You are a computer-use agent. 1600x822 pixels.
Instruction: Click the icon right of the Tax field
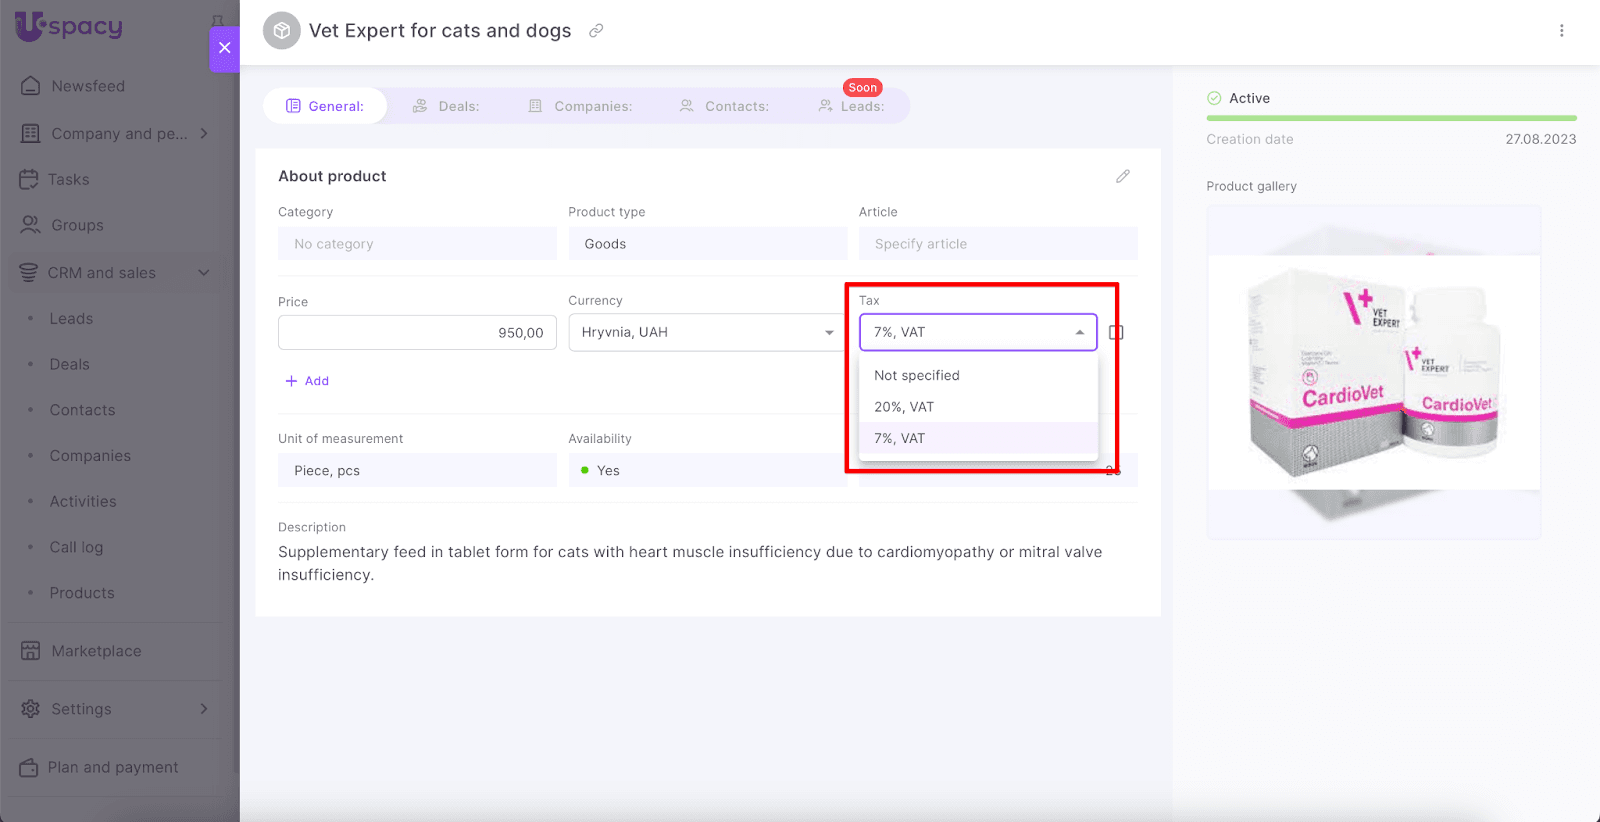pos(1116,332)
